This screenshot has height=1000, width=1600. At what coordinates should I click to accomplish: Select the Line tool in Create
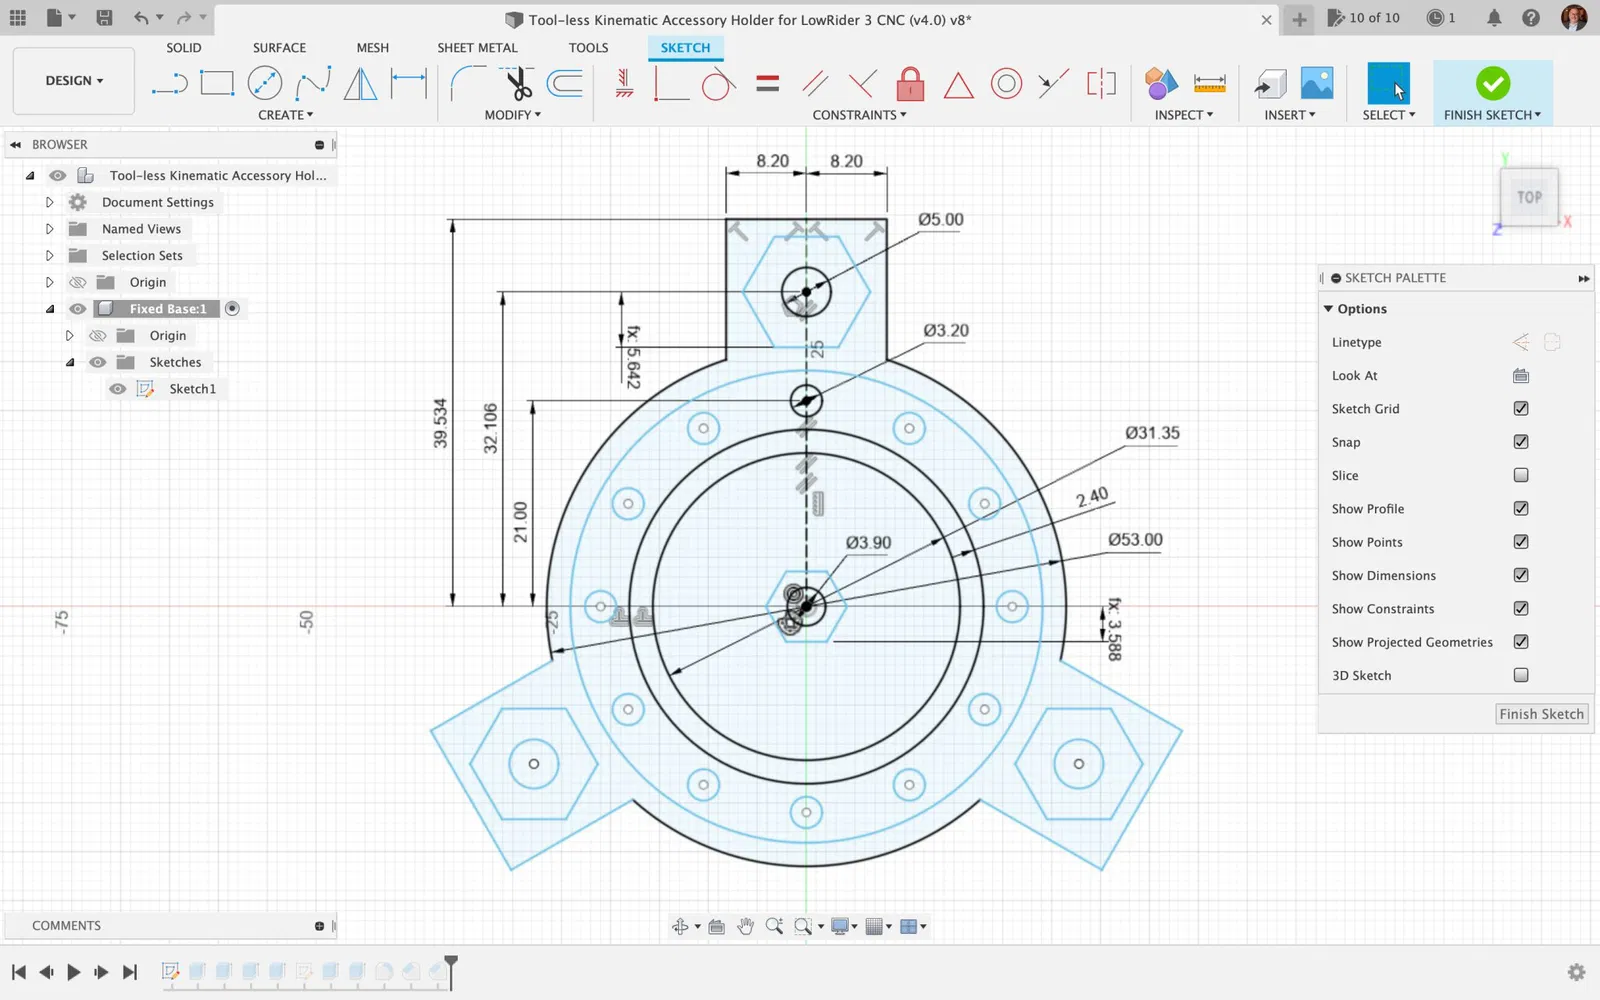pyautogui.click(x=169, y=84)
